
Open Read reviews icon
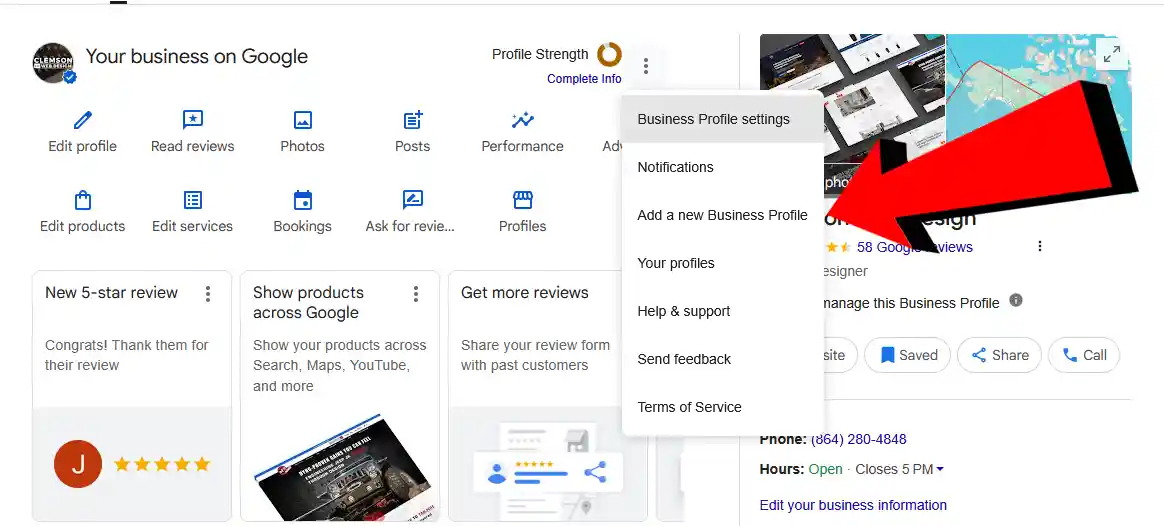point(192,120)
